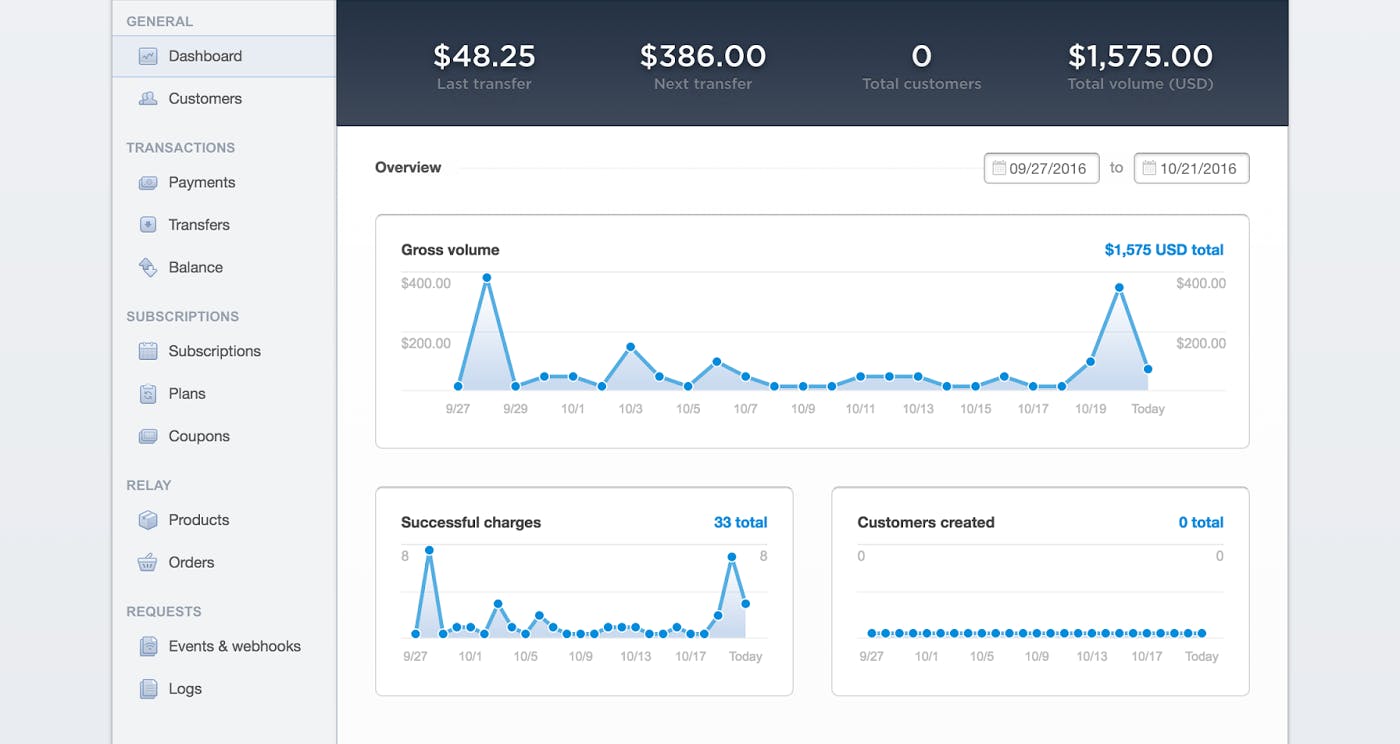Open Plans via its tag icon
Image resolution: width=1400 pixels, height=744 pixels.
click(147, 393)
